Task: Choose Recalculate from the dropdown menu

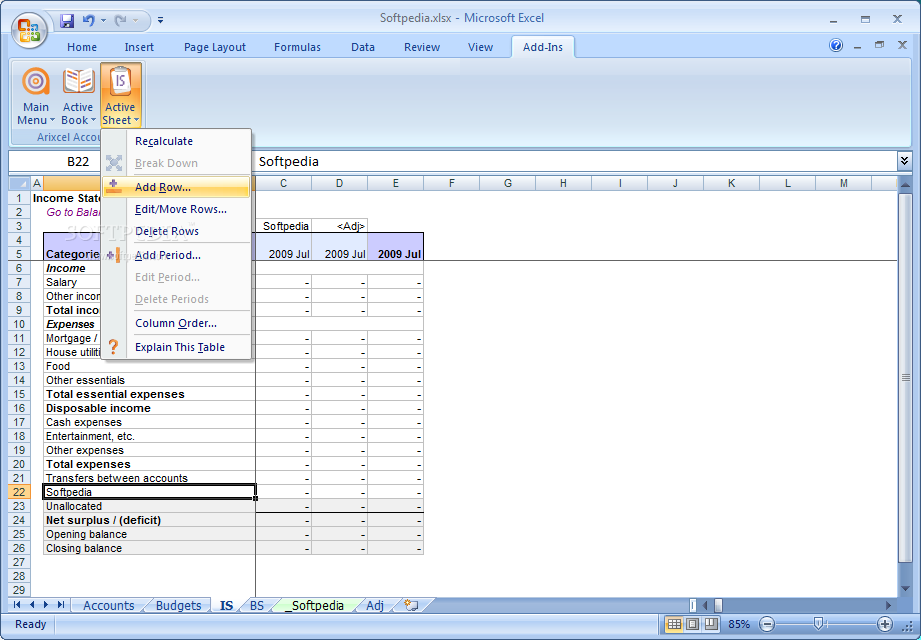Action: click(176, 141)
